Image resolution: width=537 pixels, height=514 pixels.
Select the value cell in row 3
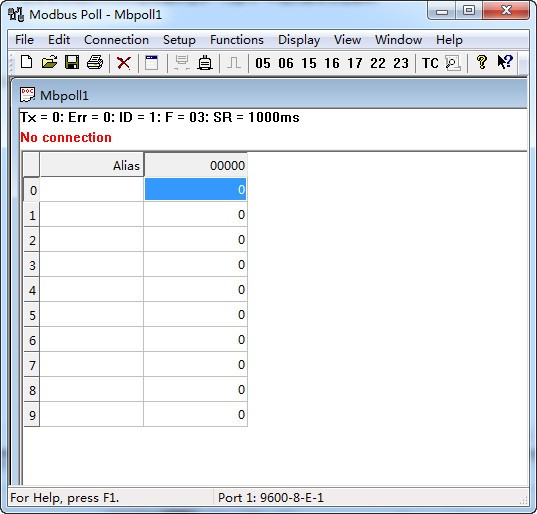(x=195, y=264)
